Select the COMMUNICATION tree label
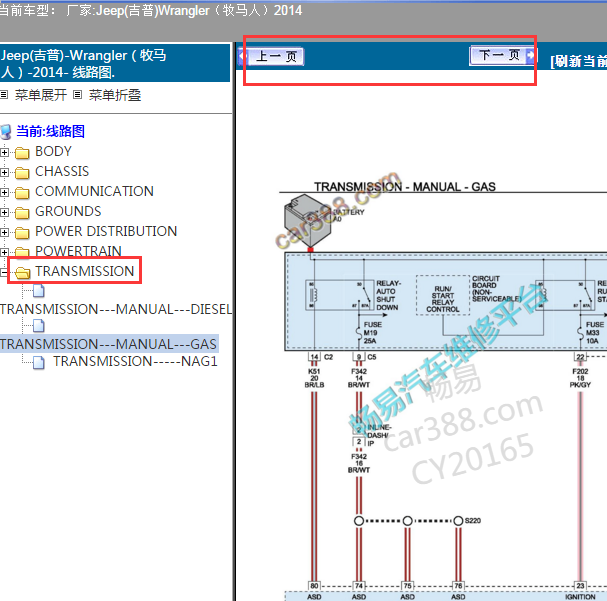 pyautogui.click(x=94, y=191)
